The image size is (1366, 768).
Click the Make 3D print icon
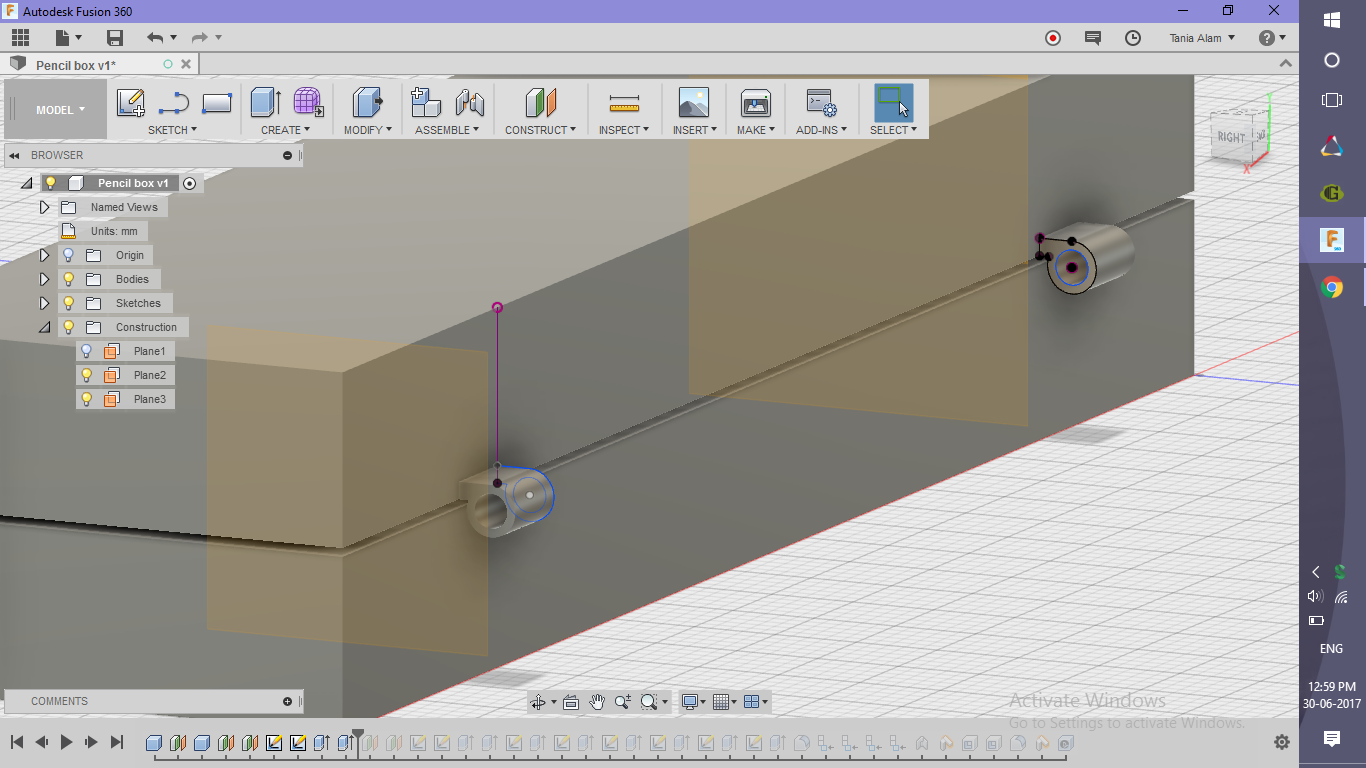point(755,102)
